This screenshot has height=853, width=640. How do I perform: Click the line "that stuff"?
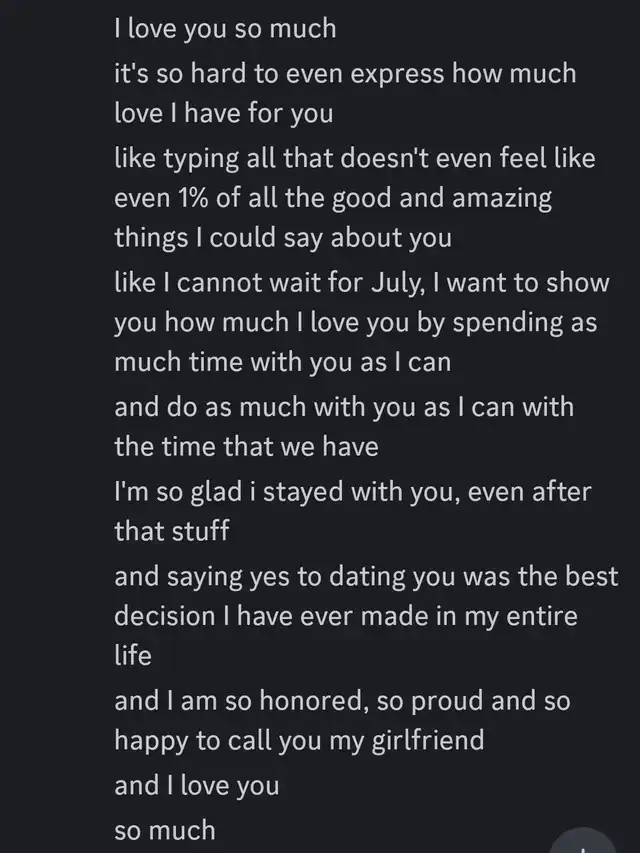(172, 531)
